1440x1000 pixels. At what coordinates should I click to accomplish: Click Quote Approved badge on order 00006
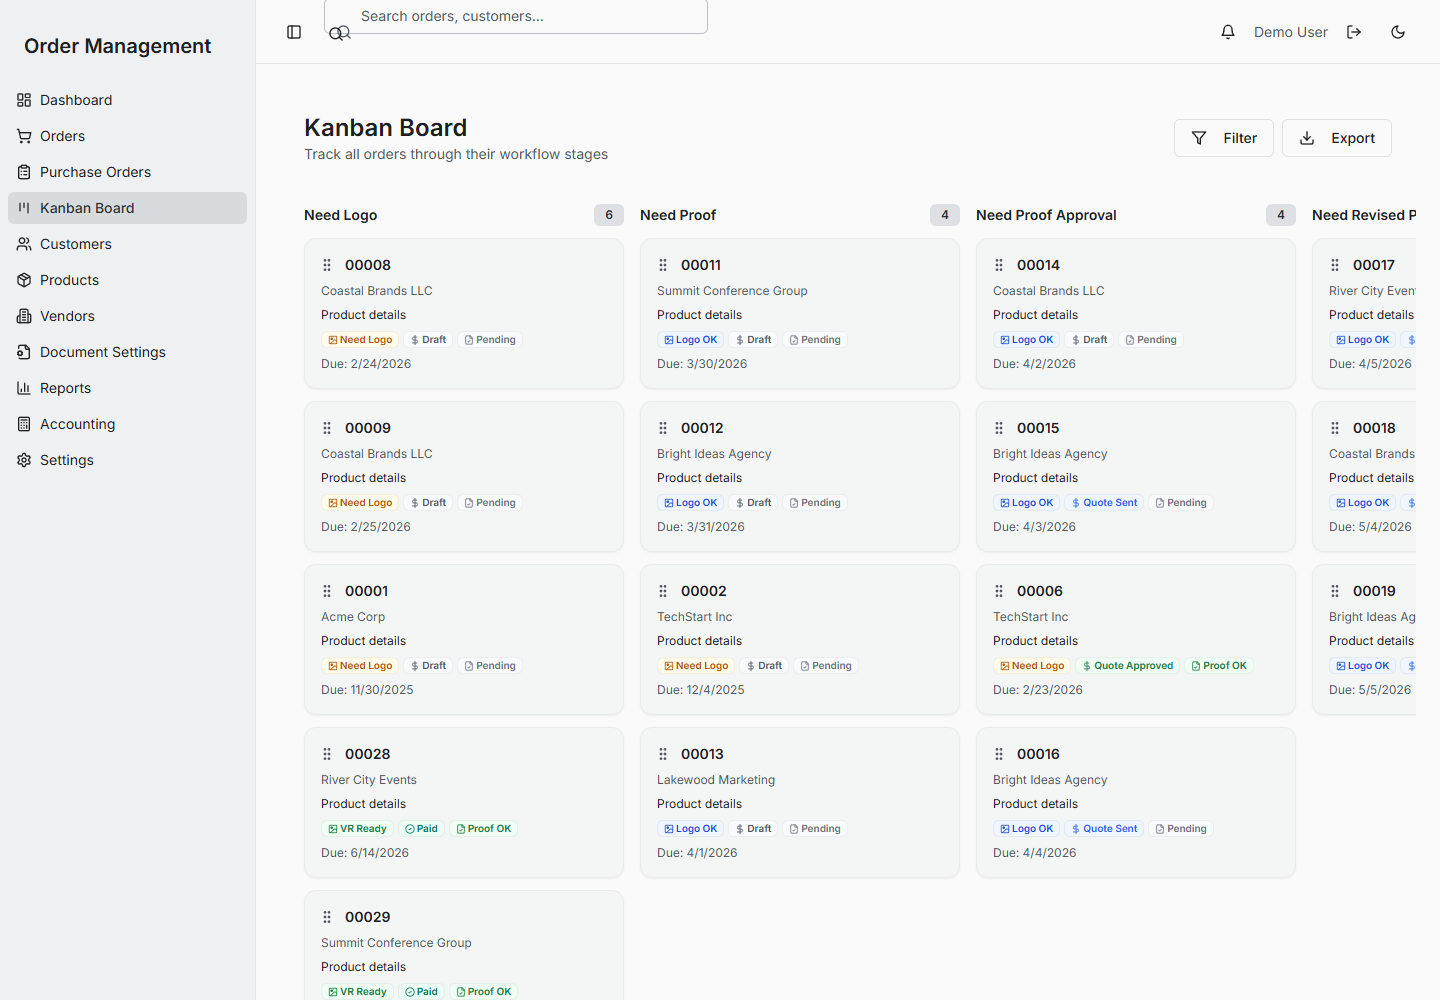(1127, 666)
